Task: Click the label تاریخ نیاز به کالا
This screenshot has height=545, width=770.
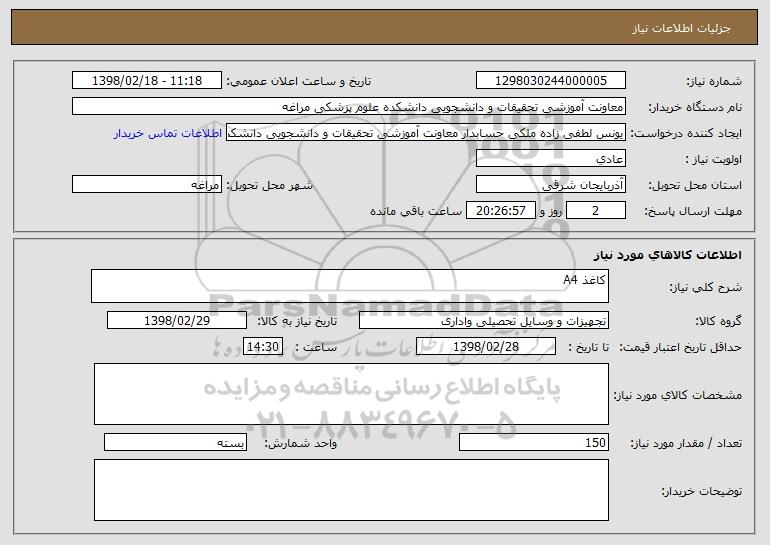Action: click(297, 322)
